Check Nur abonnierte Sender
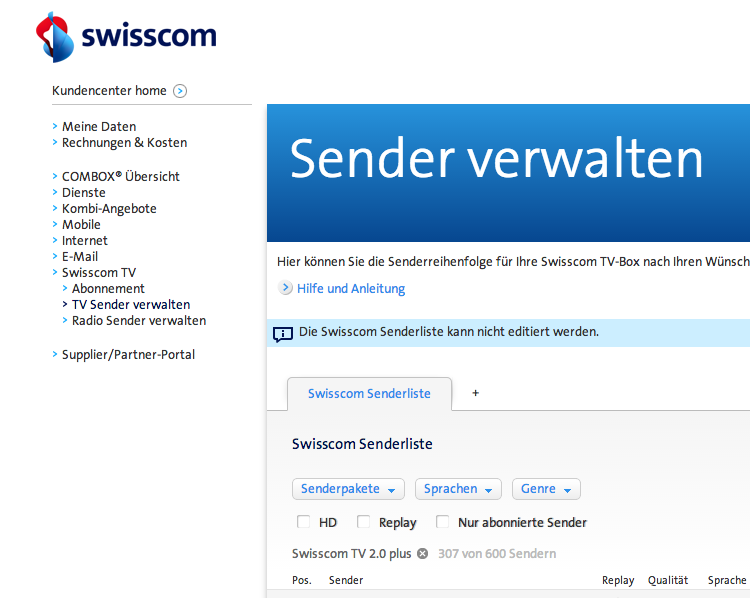The width and height of the screenshot is (750, 598). tap(443, 522)
